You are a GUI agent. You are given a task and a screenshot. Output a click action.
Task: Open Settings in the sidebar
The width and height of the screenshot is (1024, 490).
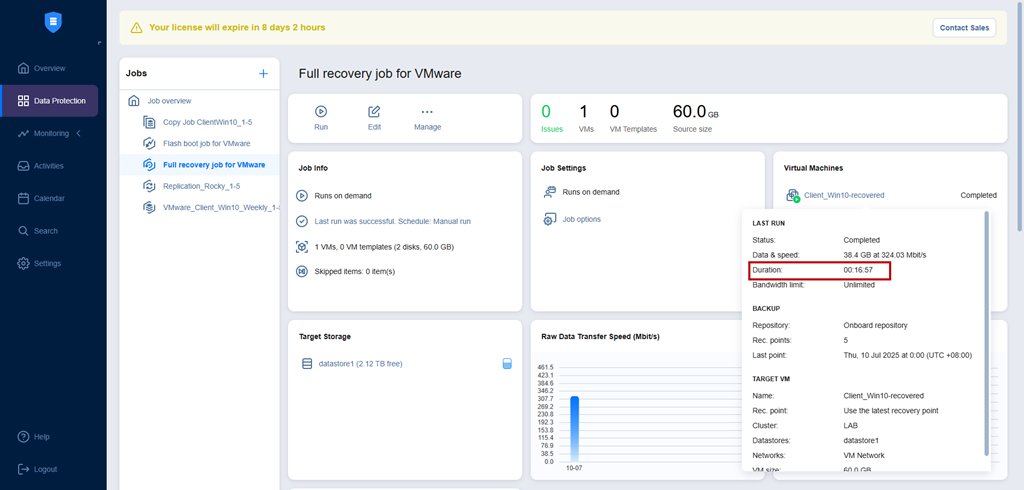click(x=48, y=263)
